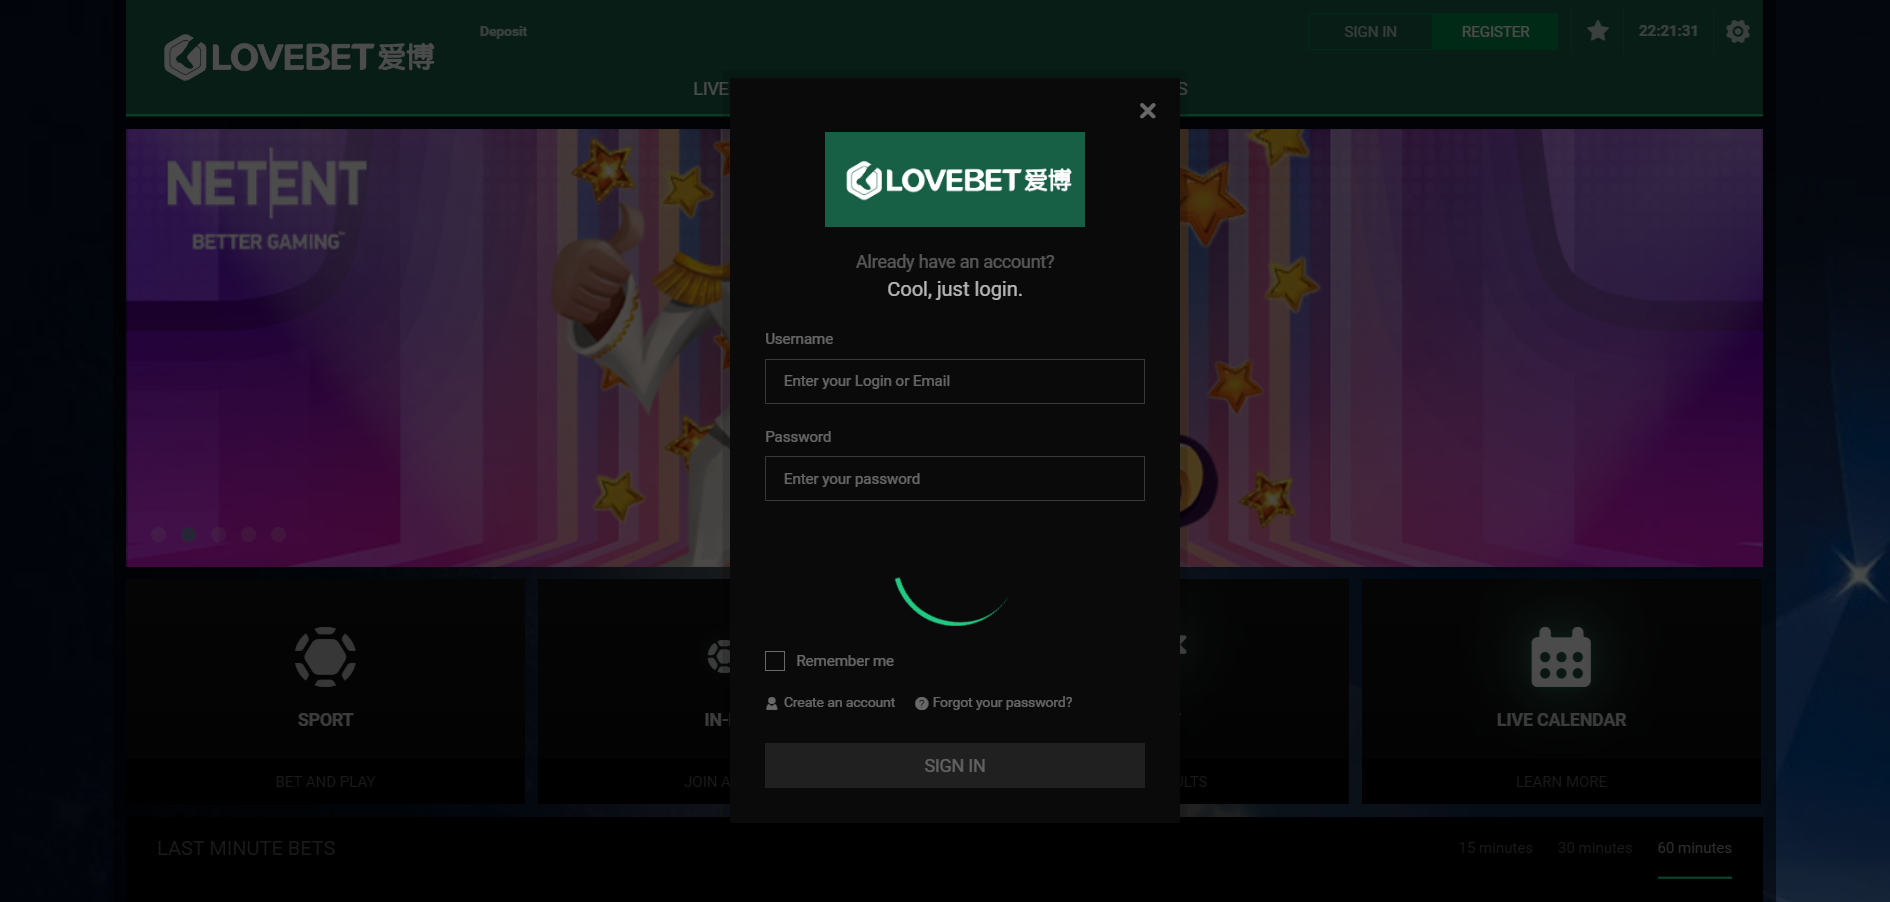Image resolution: width=1890 pixels, height=902 pixels.
Task: Click the Username login or email field
Action: (955, 381)
